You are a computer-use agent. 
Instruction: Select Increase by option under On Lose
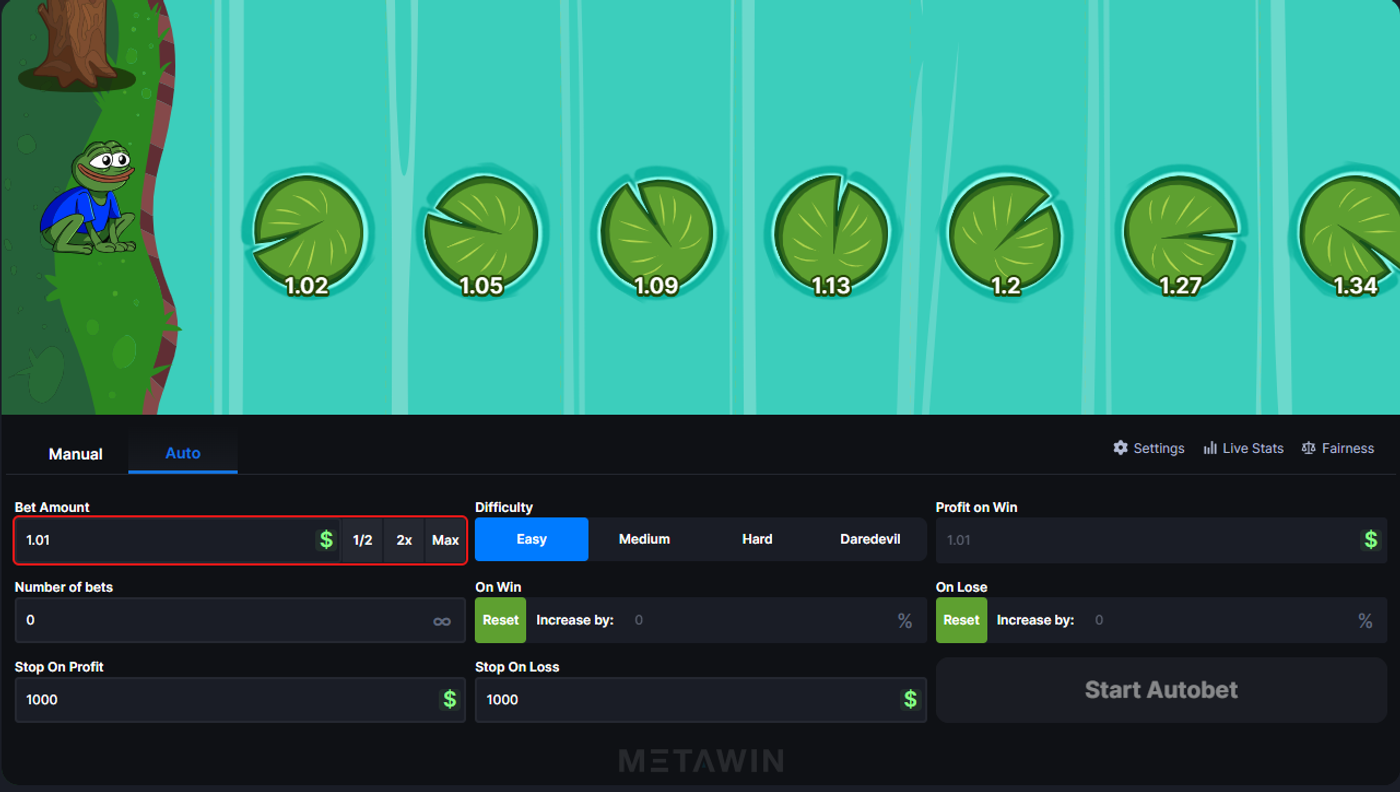click(x=1035, y=620)
